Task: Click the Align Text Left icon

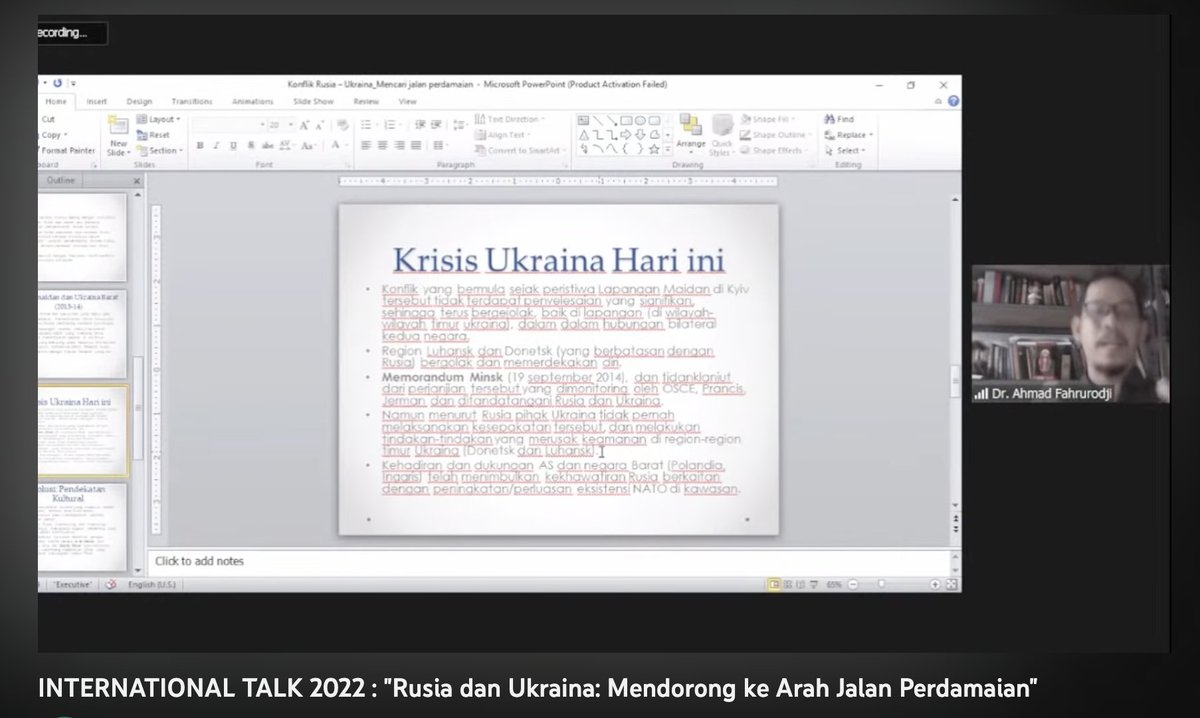Action: [365, 145]
